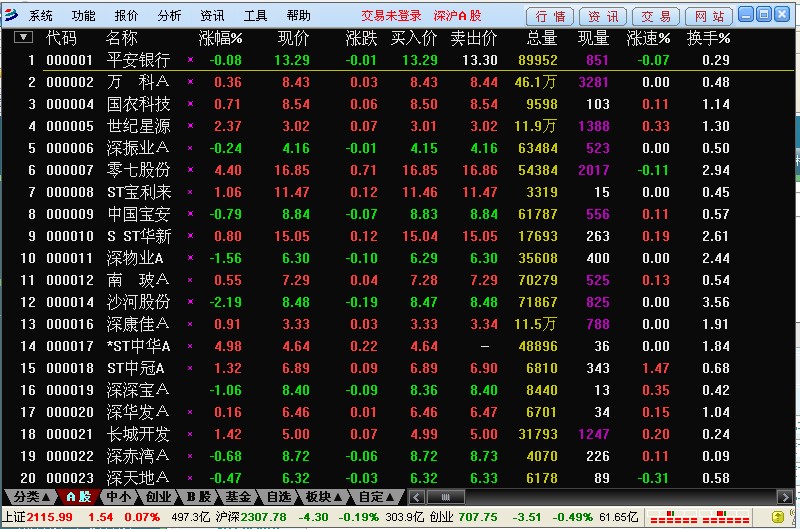Viewport: 800px width, 529px height.
Task: Switch to the 中小 tab
Action: pos(118,497)
